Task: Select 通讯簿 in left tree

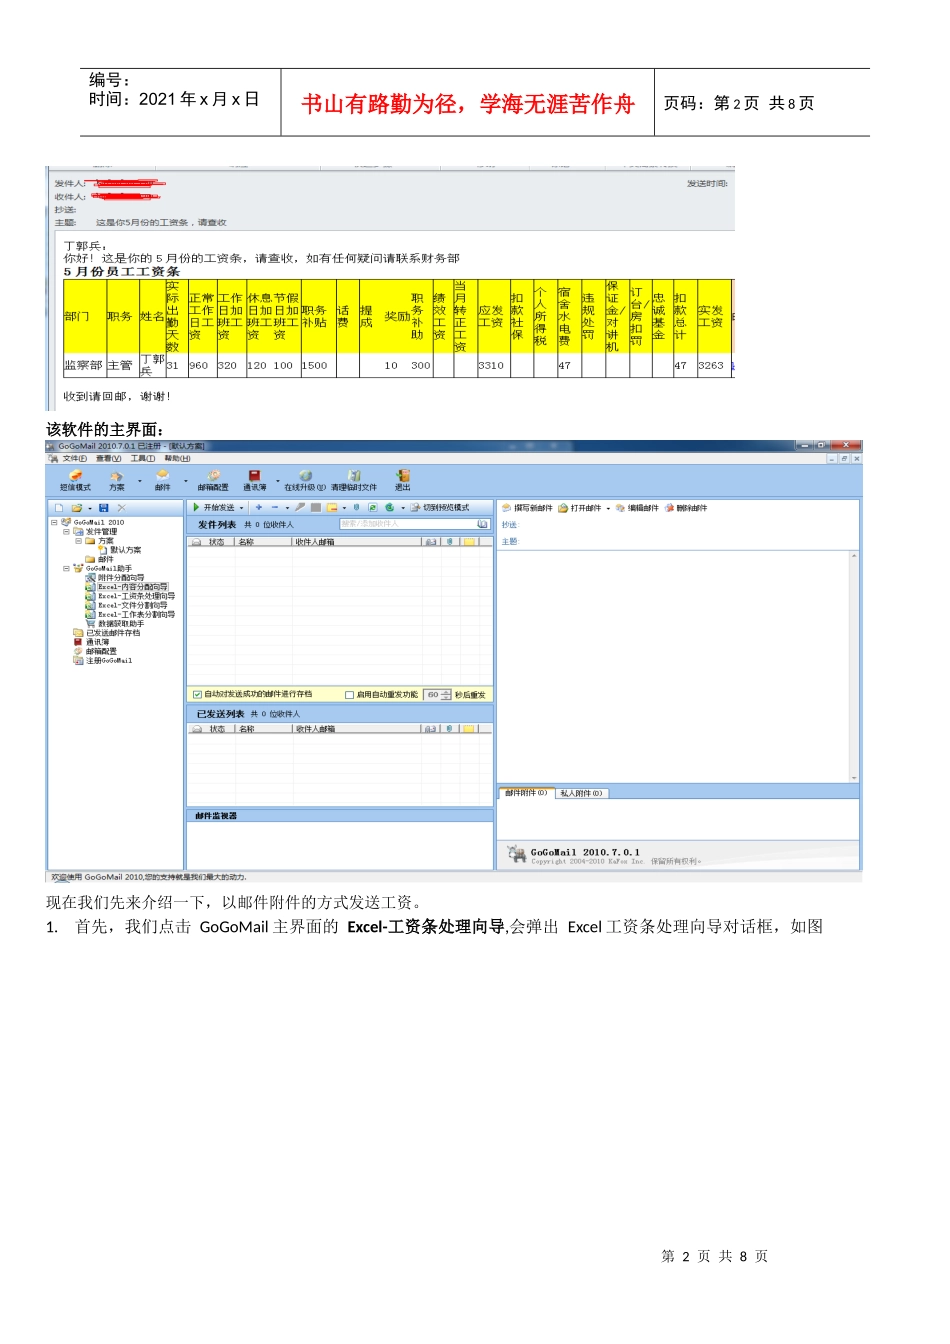Action: tap(92, 642)
